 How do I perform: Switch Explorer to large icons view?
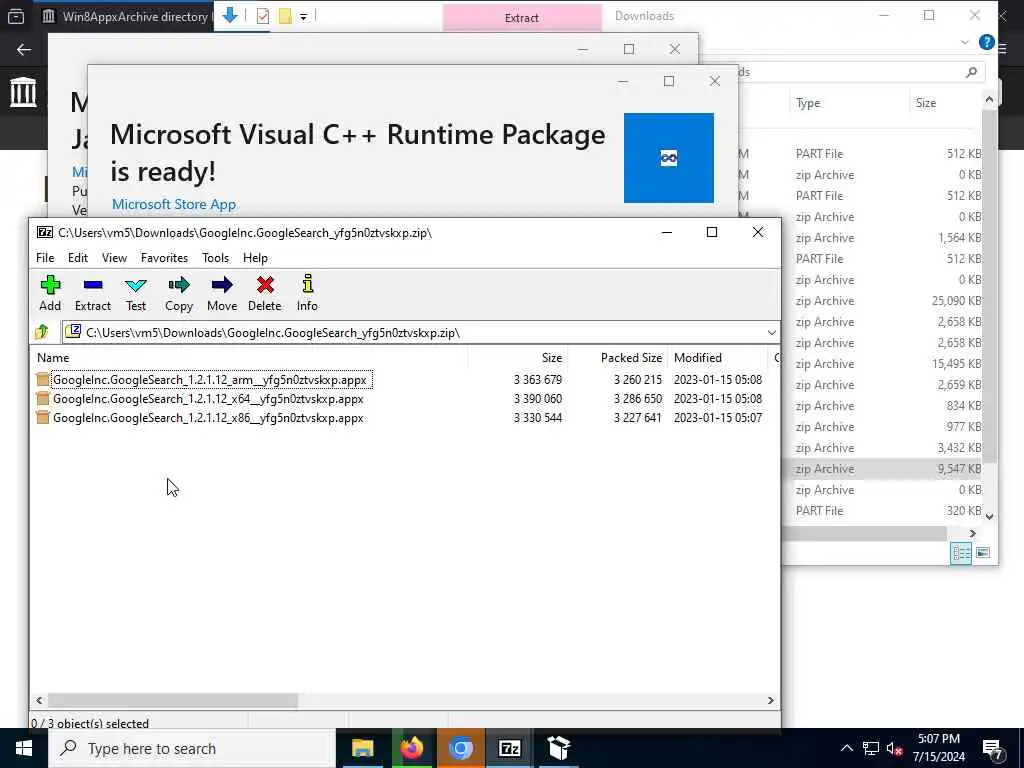click(983, 553)
